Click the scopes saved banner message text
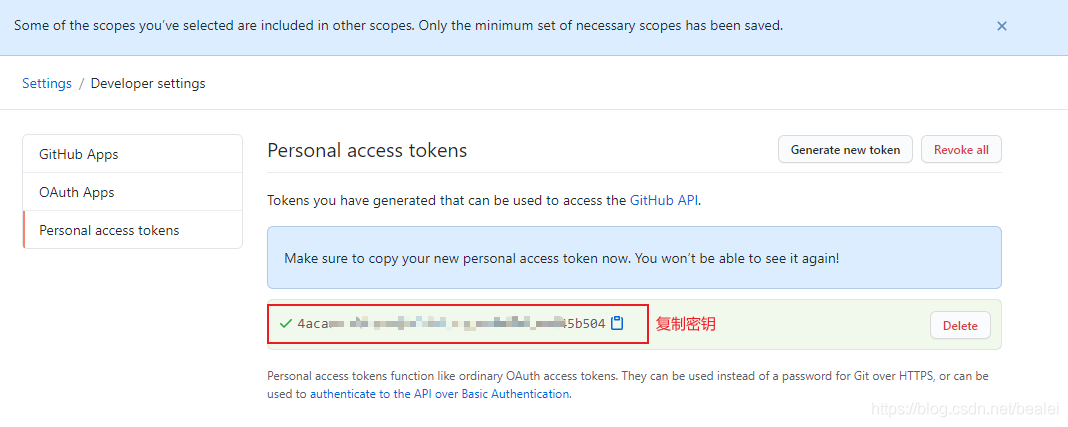This screenshot has height=427, width=1068. pos(398,26)
